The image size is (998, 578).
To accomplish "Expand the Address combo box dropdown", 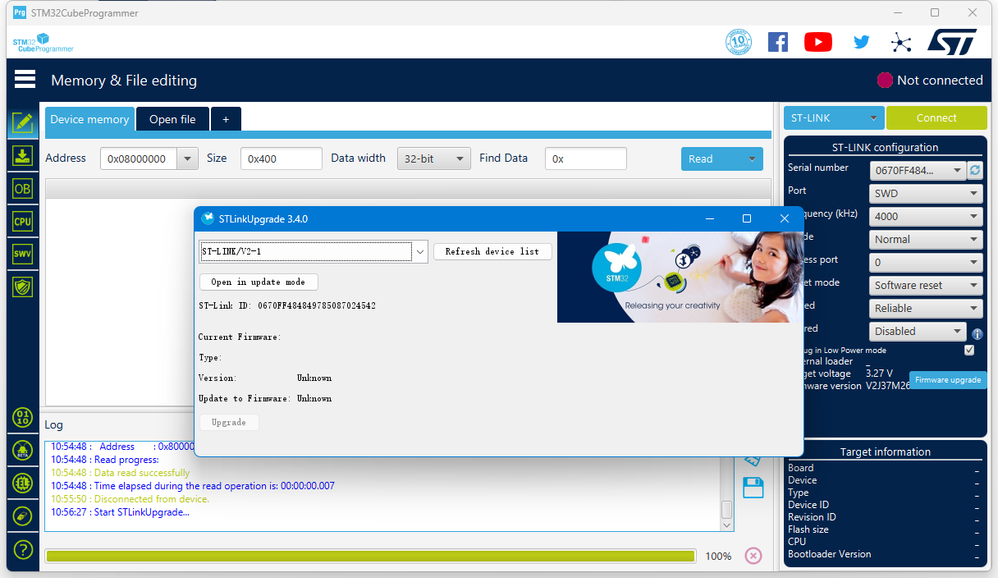I will [x=187, y=159].
